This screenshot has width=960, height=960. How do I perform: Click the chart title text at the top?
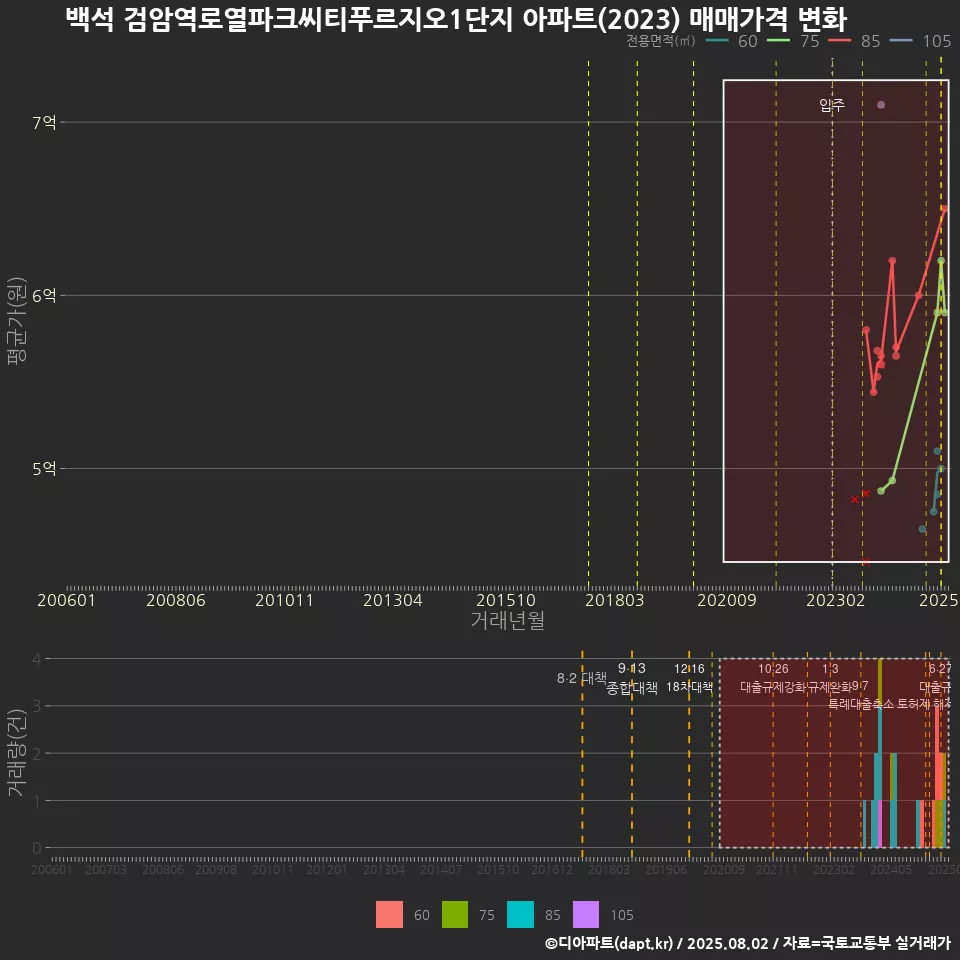click(x=456, y=18)
